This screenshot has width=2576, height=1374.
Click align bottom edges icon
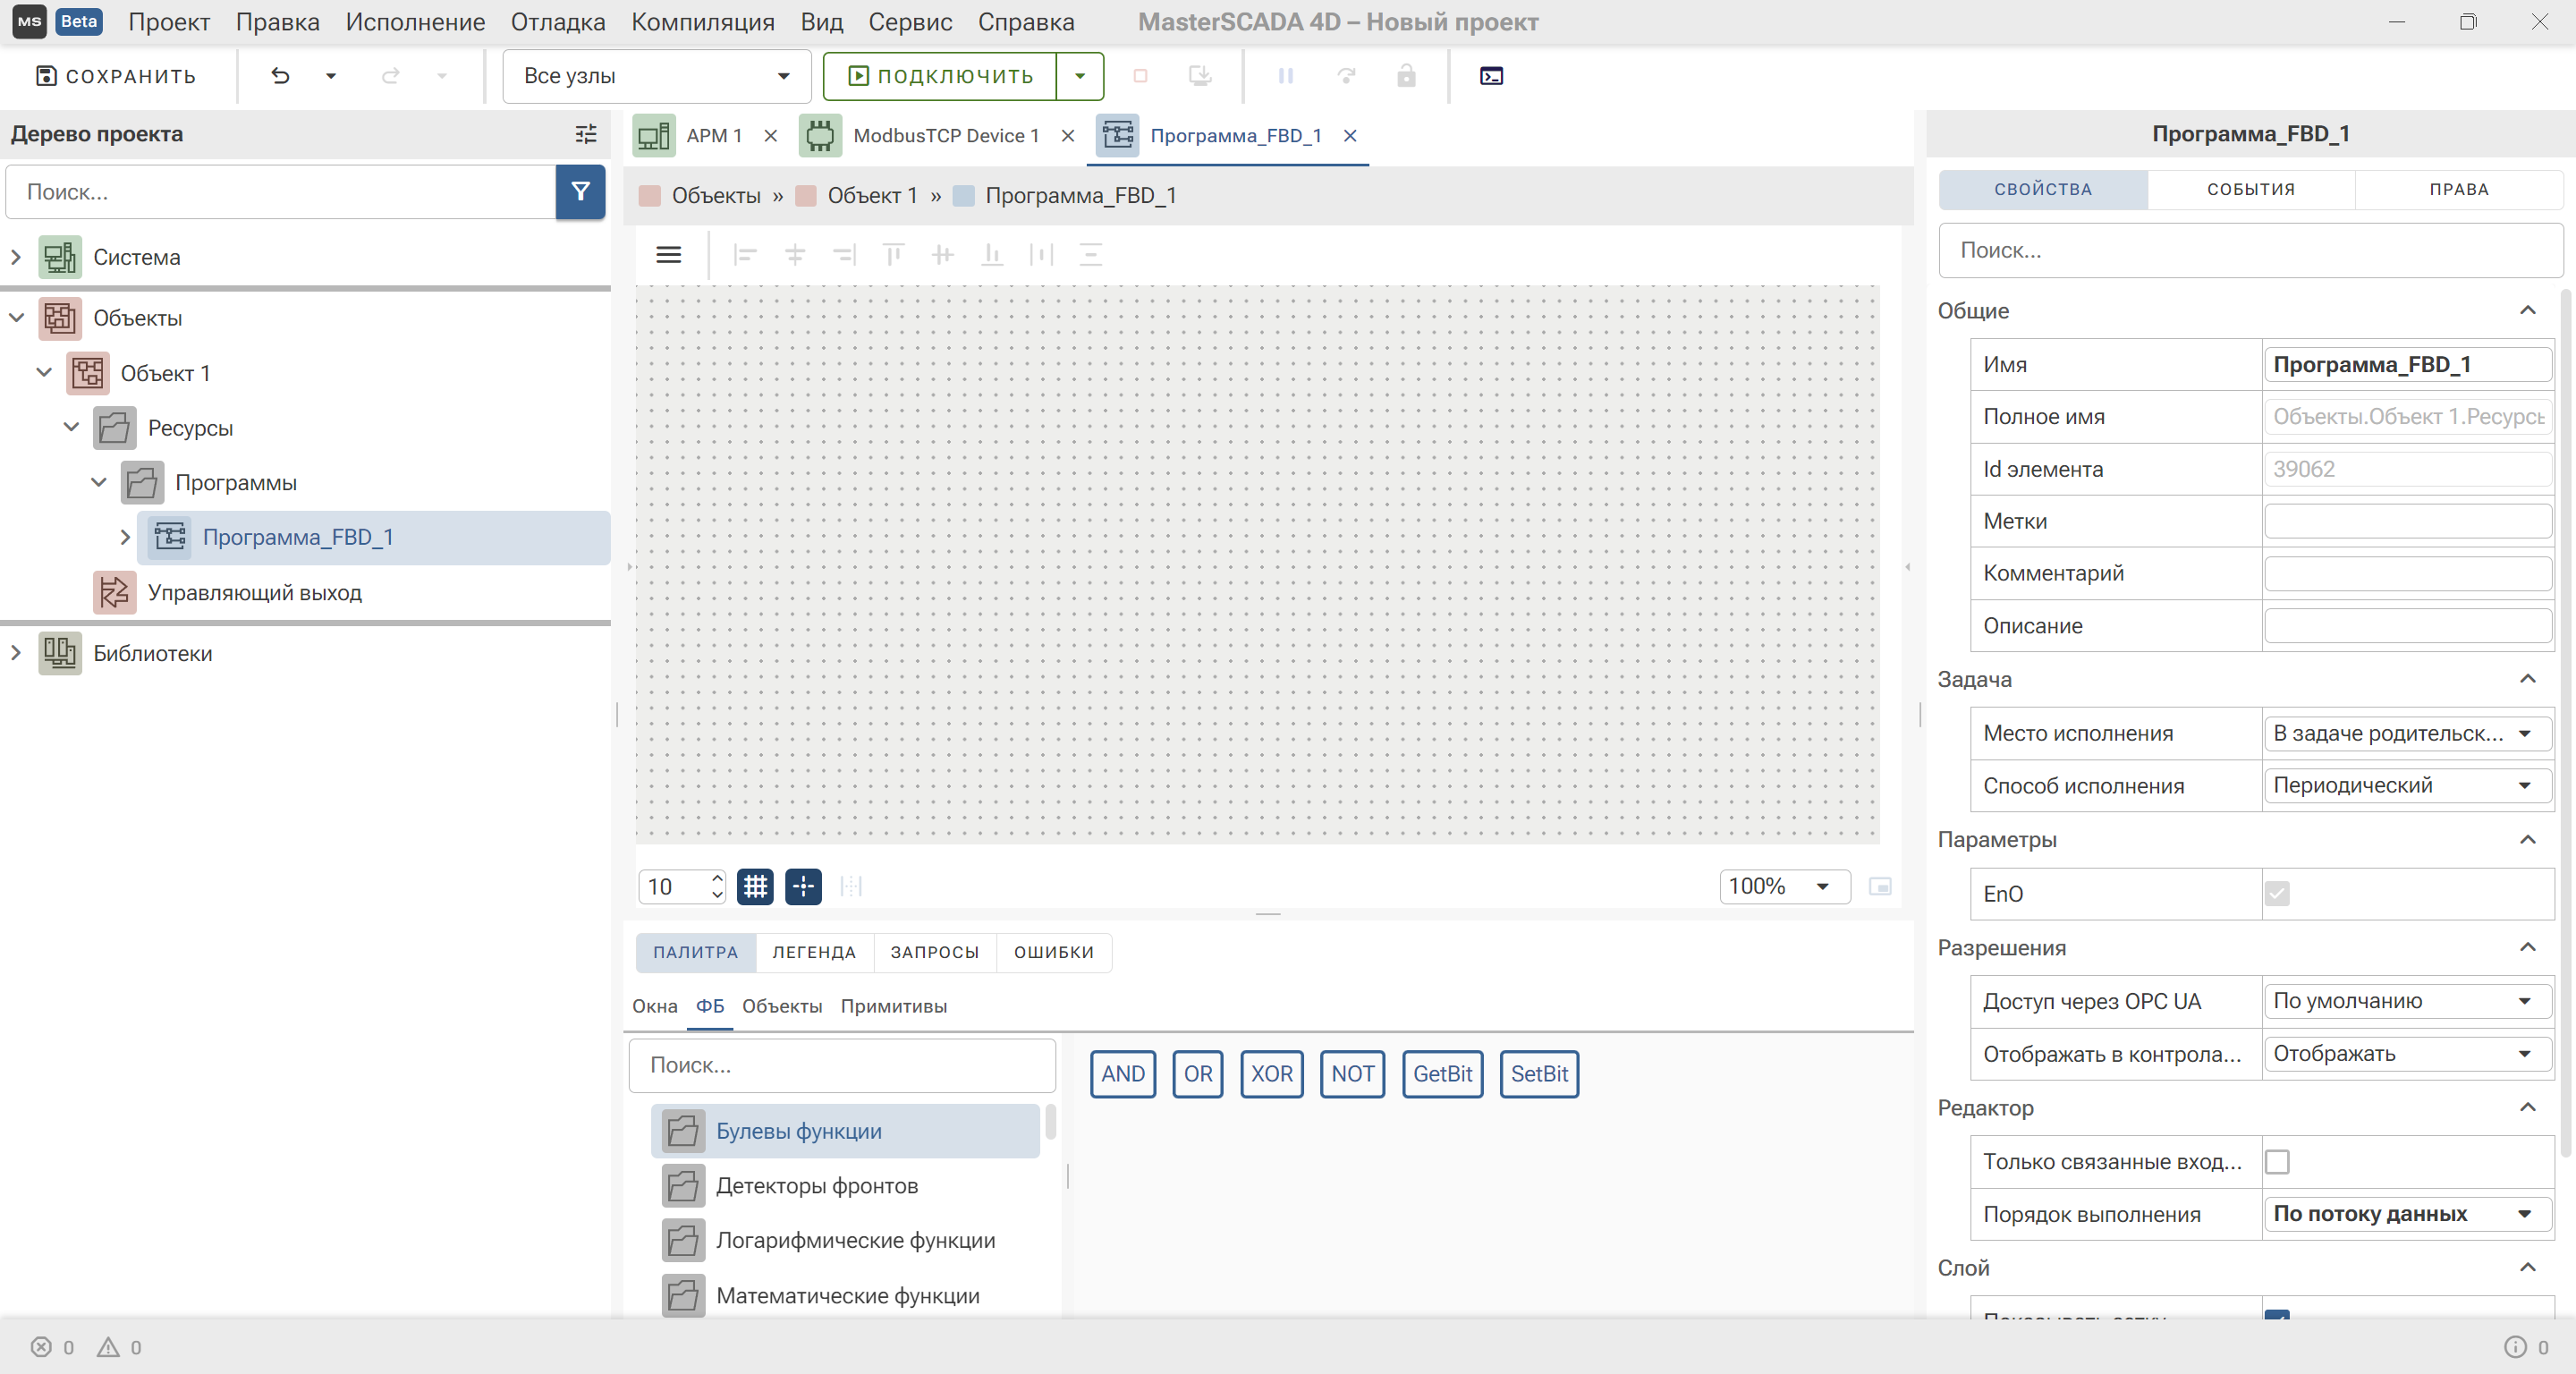click(x=992, y=255)
